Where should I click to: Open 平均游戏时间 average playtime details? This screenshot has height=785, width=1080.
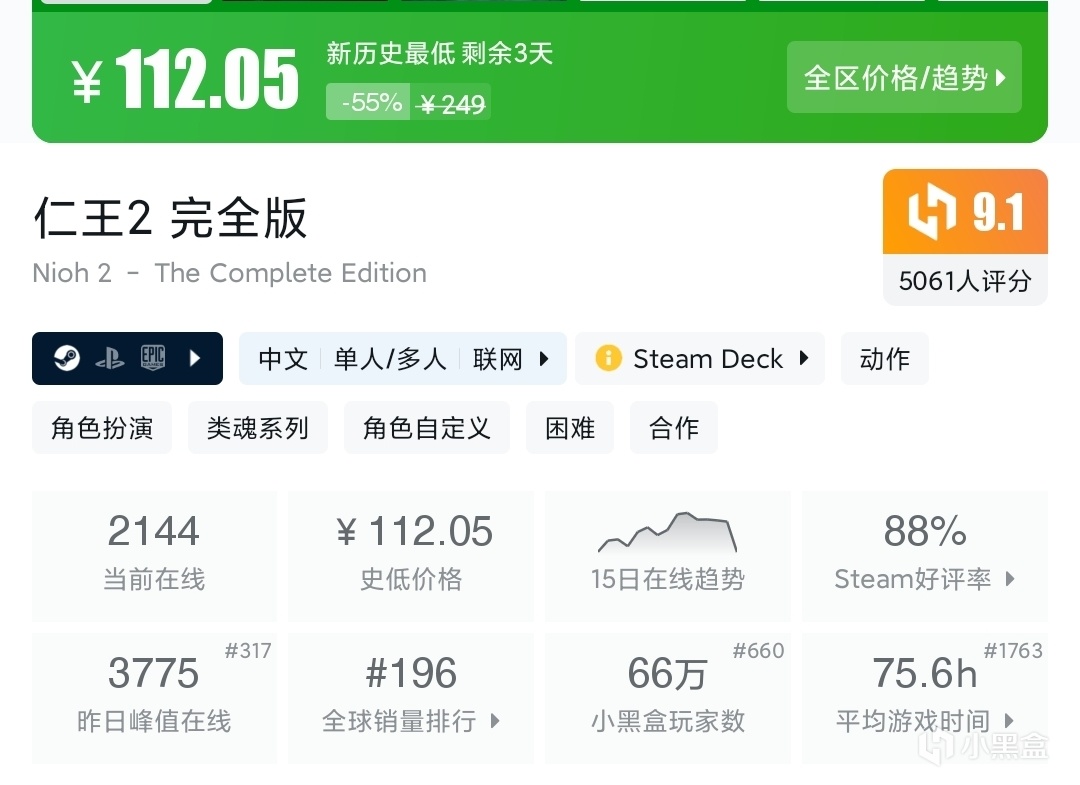pos(924,697)
